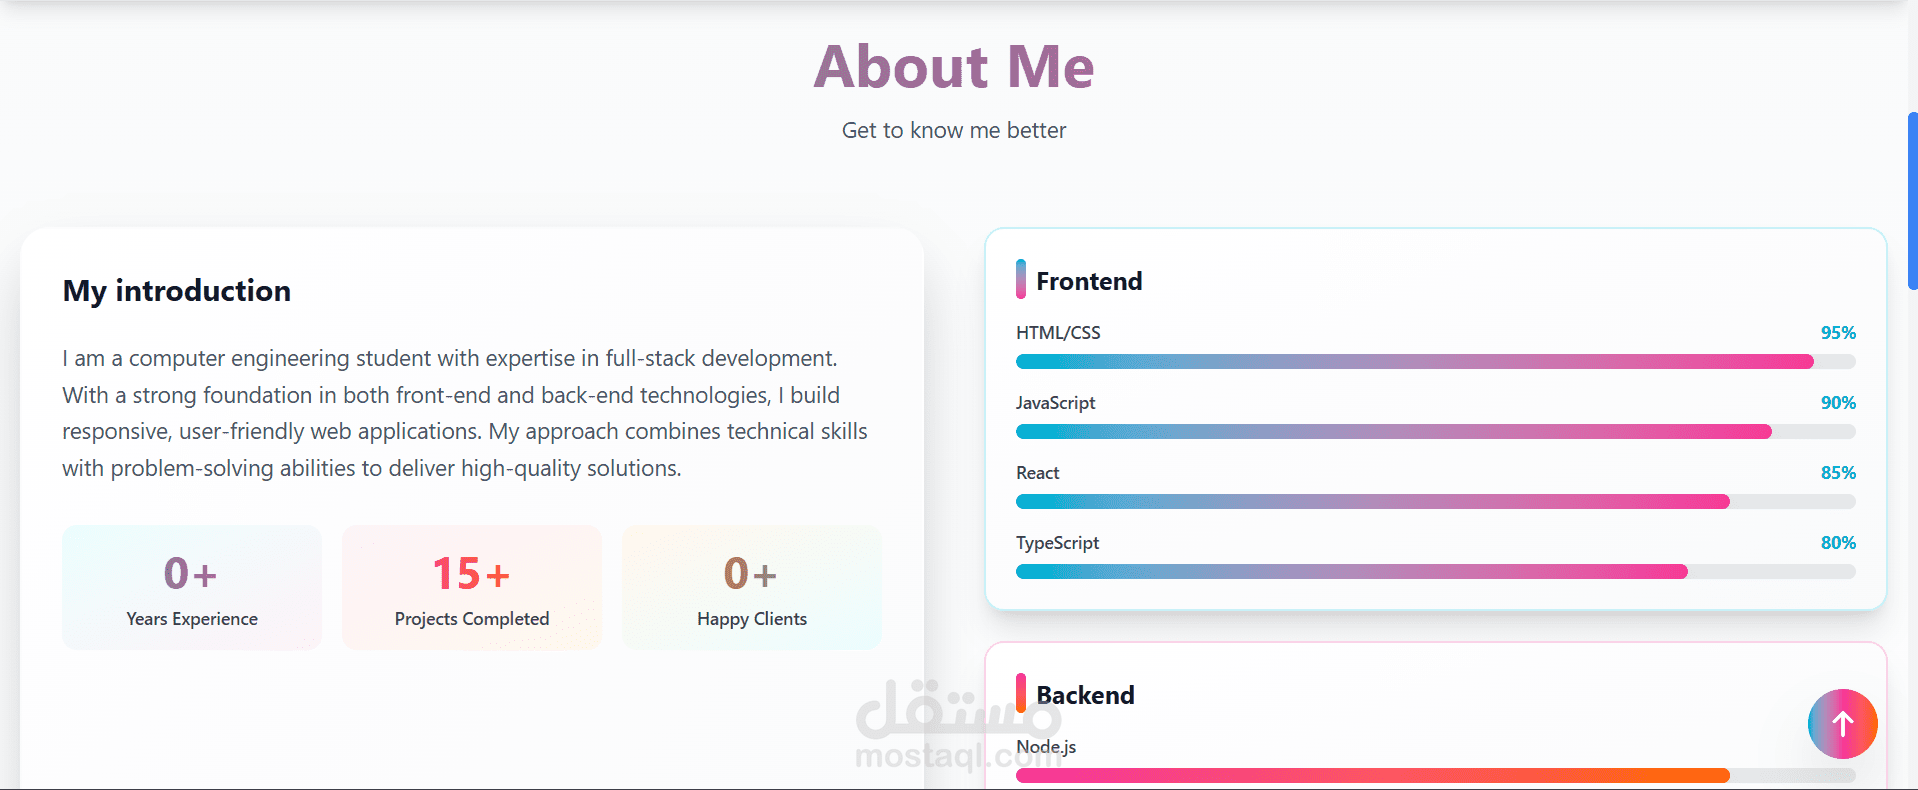The height and width of the screenshot is (790, 1918).
Task: Click the scroll-to-top arrow button
Action: click(x=1842, y=723)
